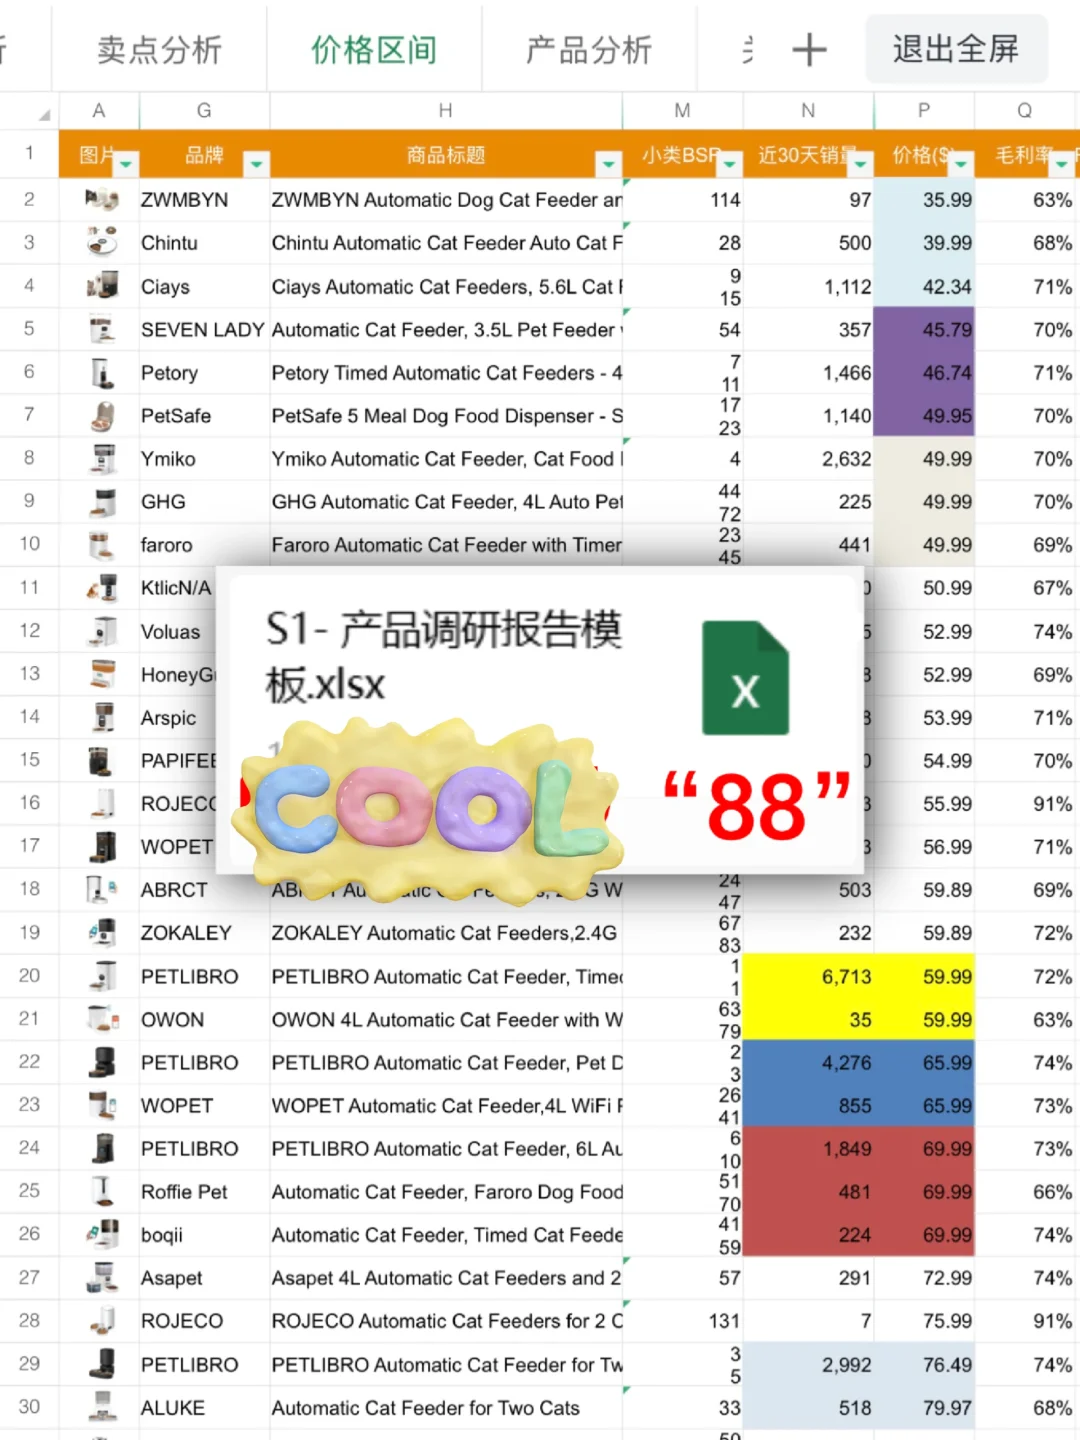The width and height of the screenshot is (1080, 1440).
Task: Select column H header
Action: (446, 111)
